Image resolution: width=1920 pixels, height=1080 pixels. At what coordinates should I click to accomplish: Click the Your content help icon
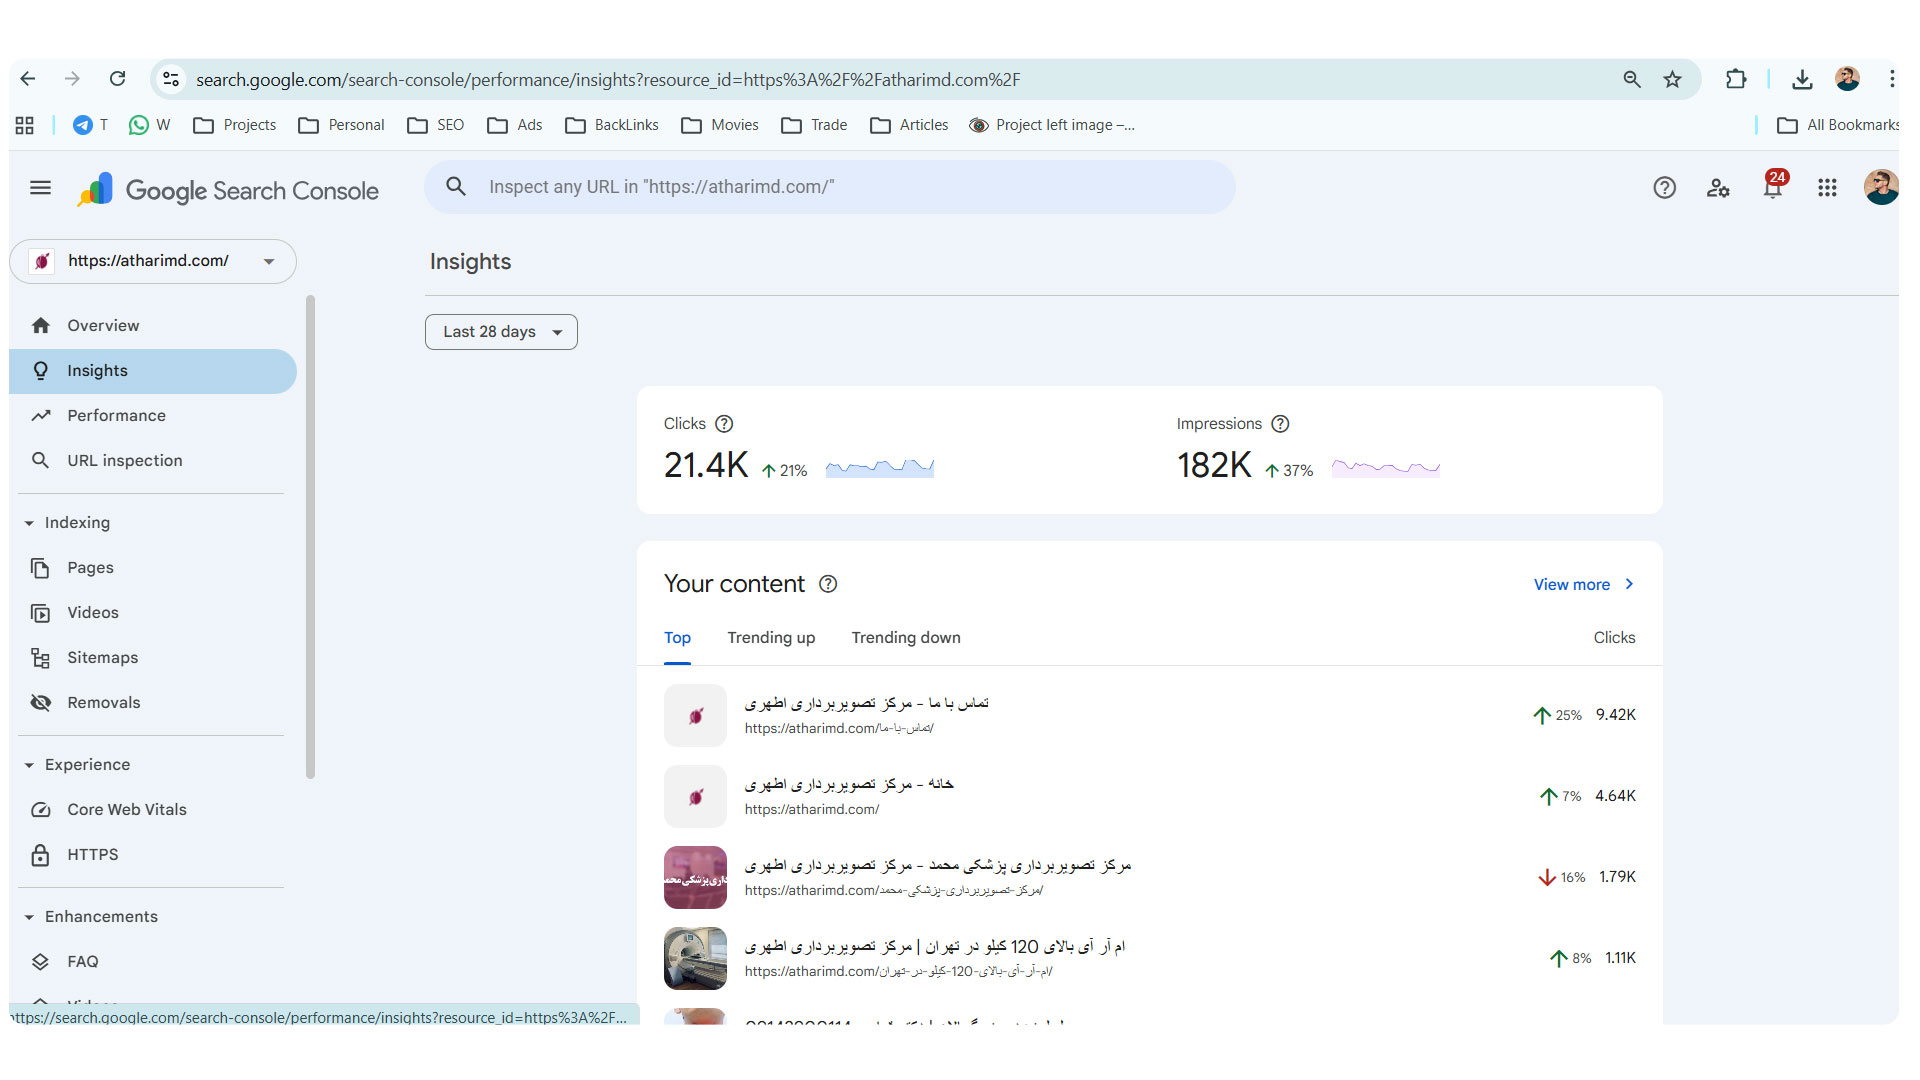(828, 584)
